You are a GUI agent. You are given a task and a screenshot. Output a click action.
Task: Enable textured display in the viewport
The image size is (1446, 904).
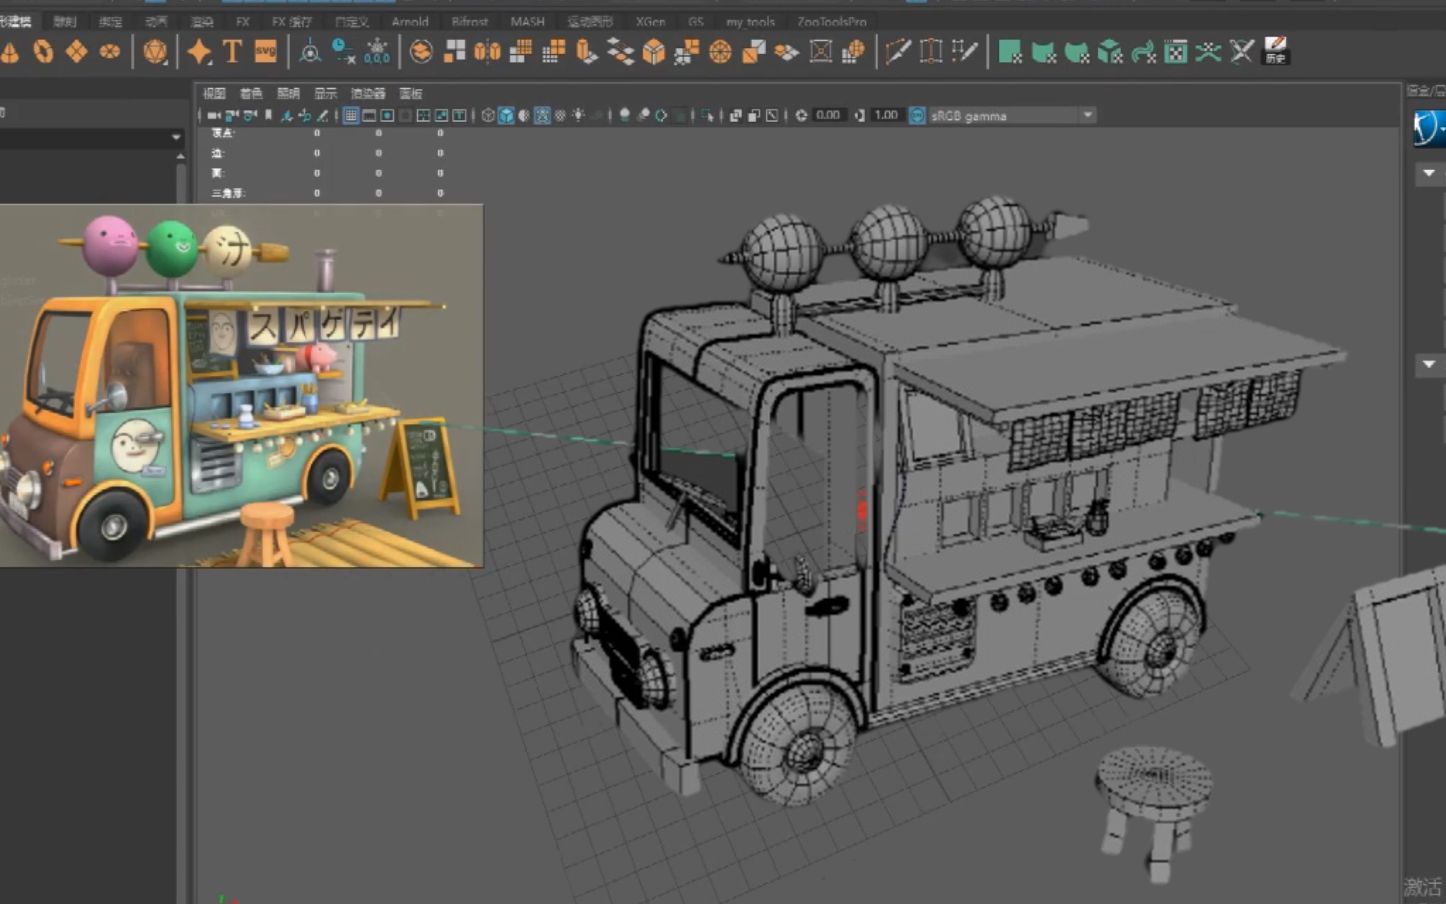click(544, 115)
